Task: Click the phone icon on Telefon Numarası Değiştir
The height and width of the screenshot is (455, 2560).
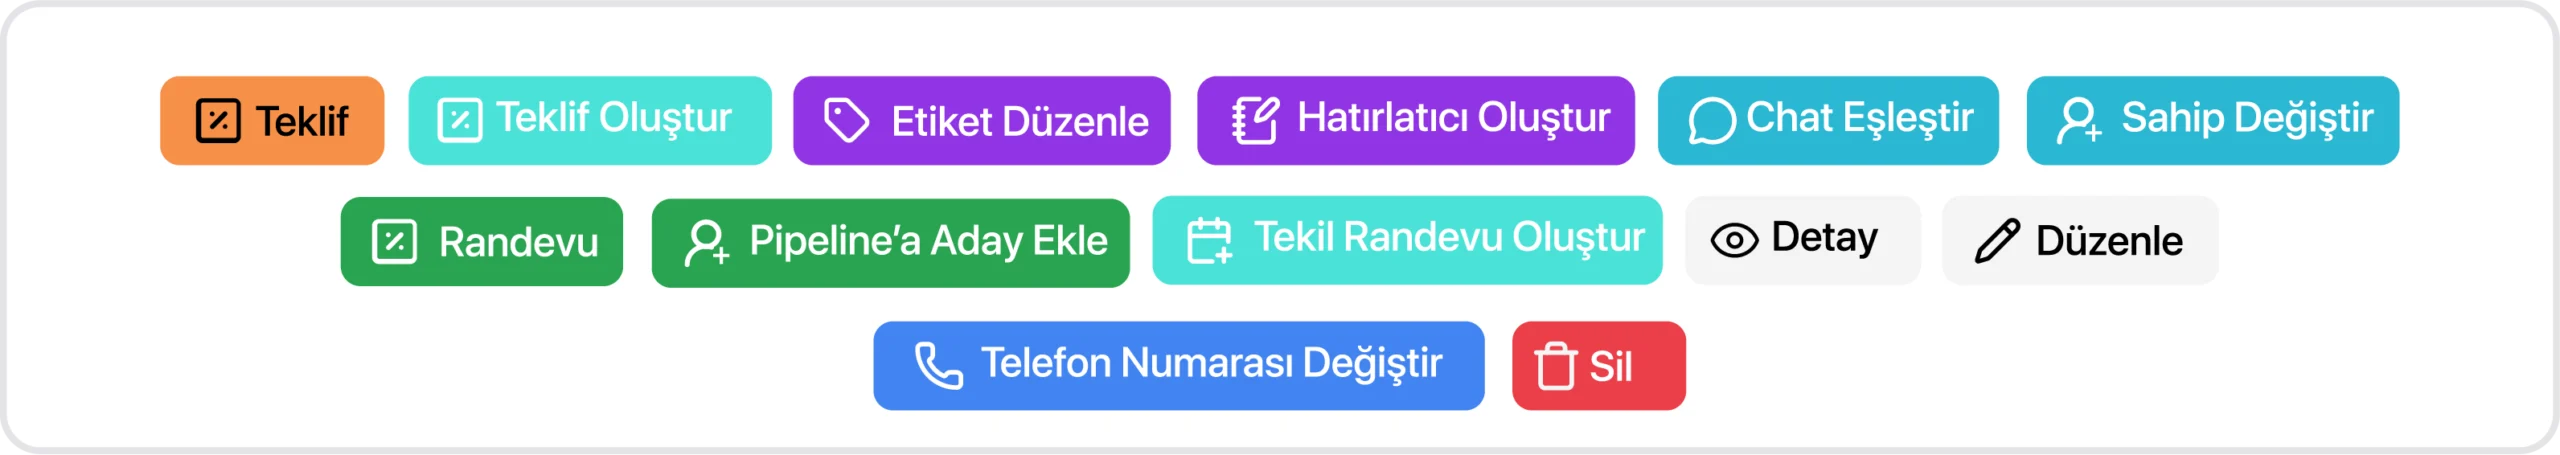Action: point(938,366)
